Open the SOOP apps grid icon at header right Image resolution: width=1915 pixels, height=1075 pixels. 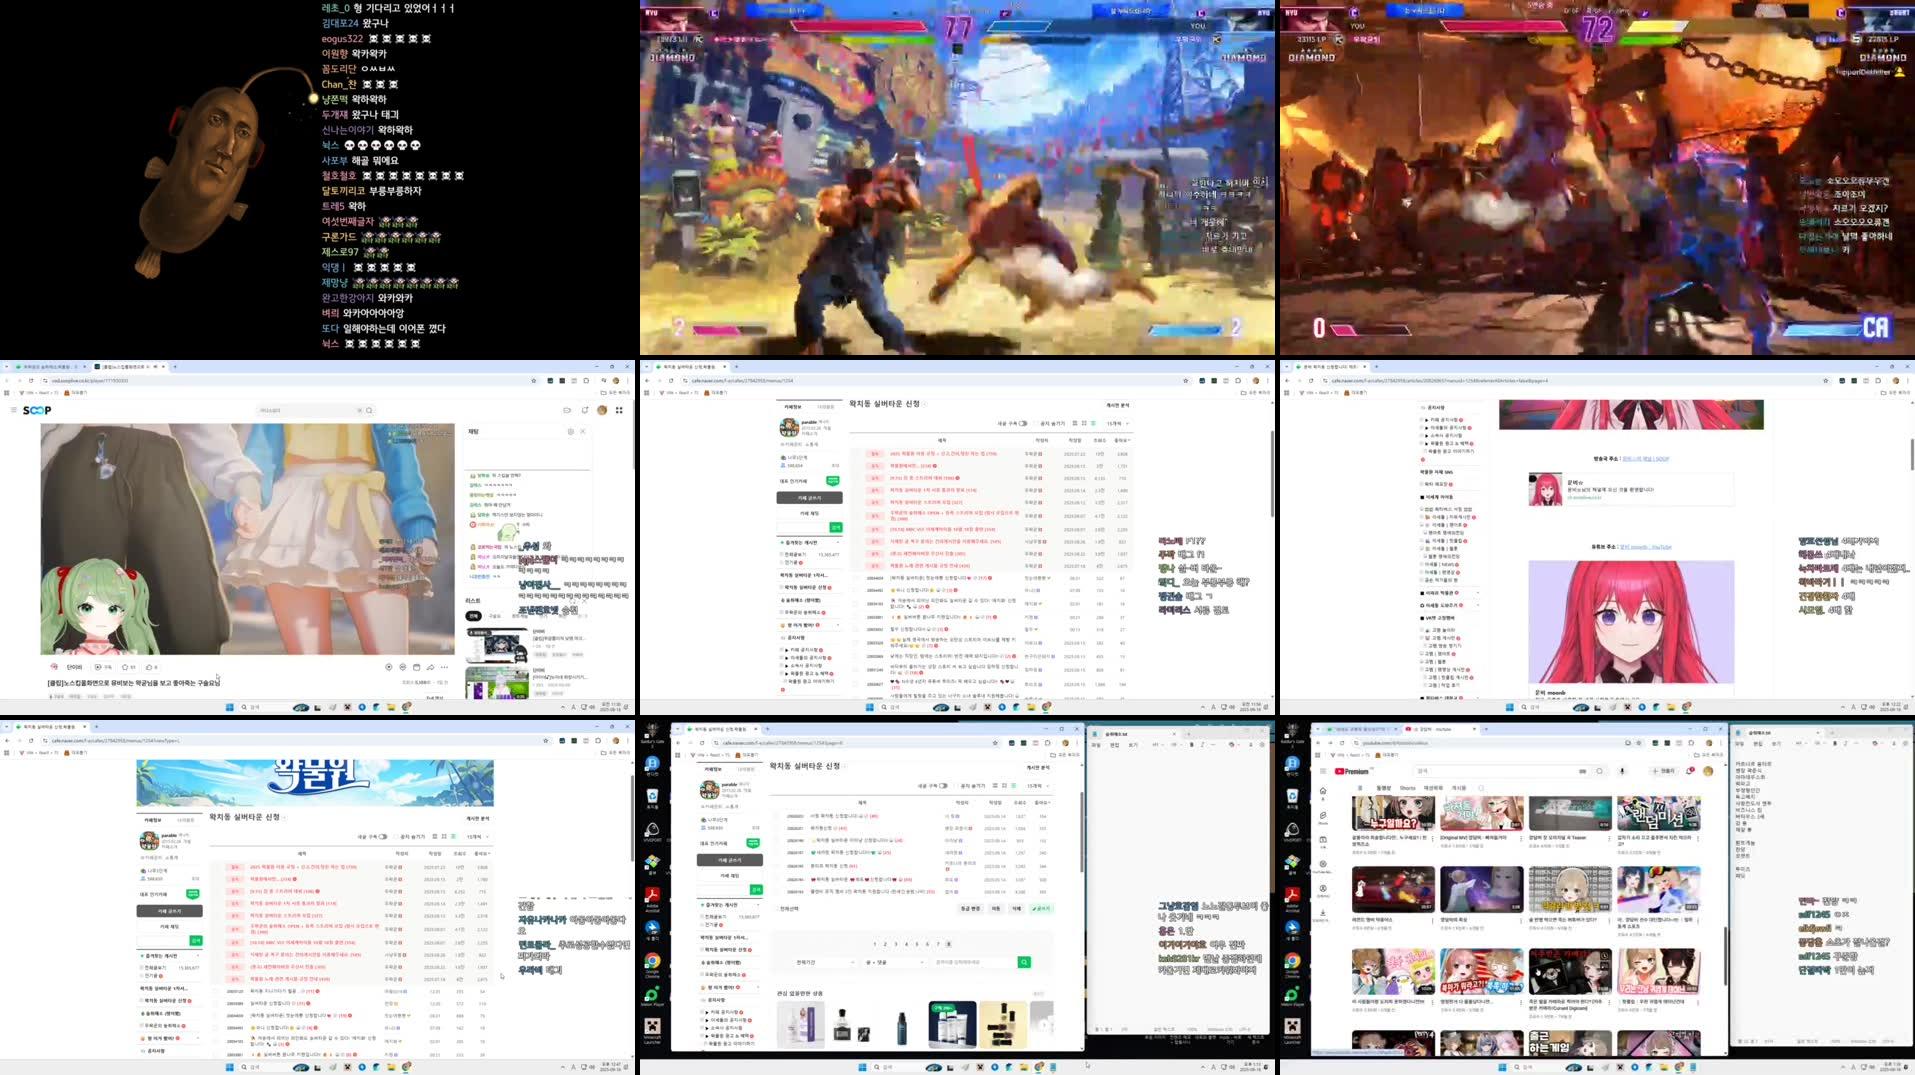[x=619, y=410]
